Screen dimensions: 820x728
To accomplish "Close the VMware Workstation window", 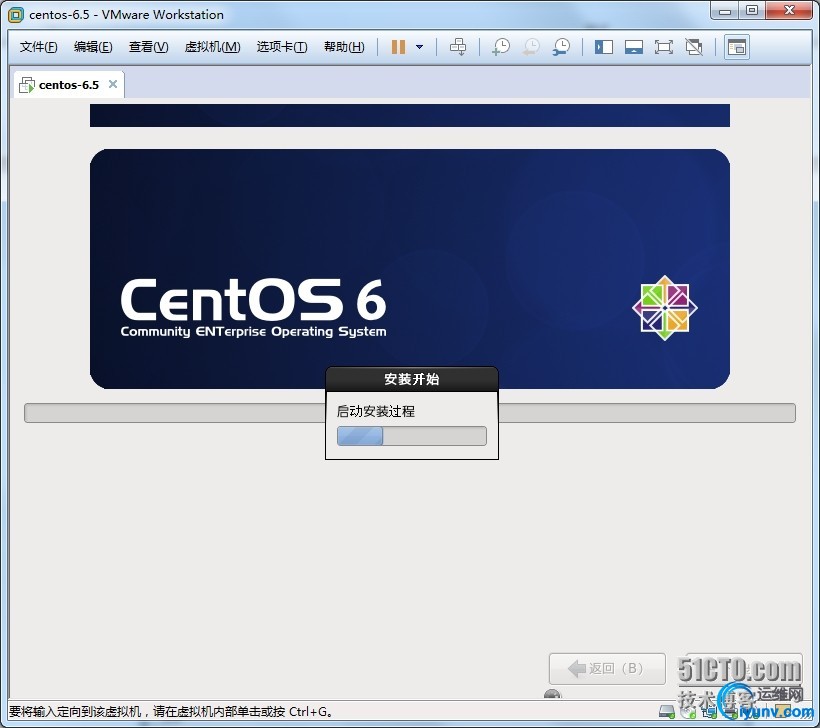I will point(789,10).
